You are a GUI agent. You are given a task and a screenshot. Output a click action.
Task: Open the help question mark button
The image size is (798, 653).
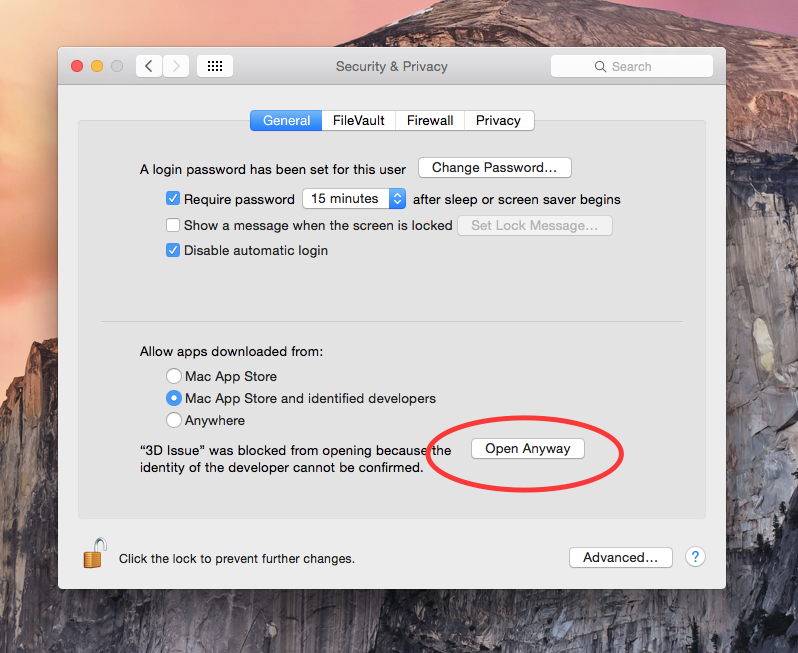click(695, 557)
